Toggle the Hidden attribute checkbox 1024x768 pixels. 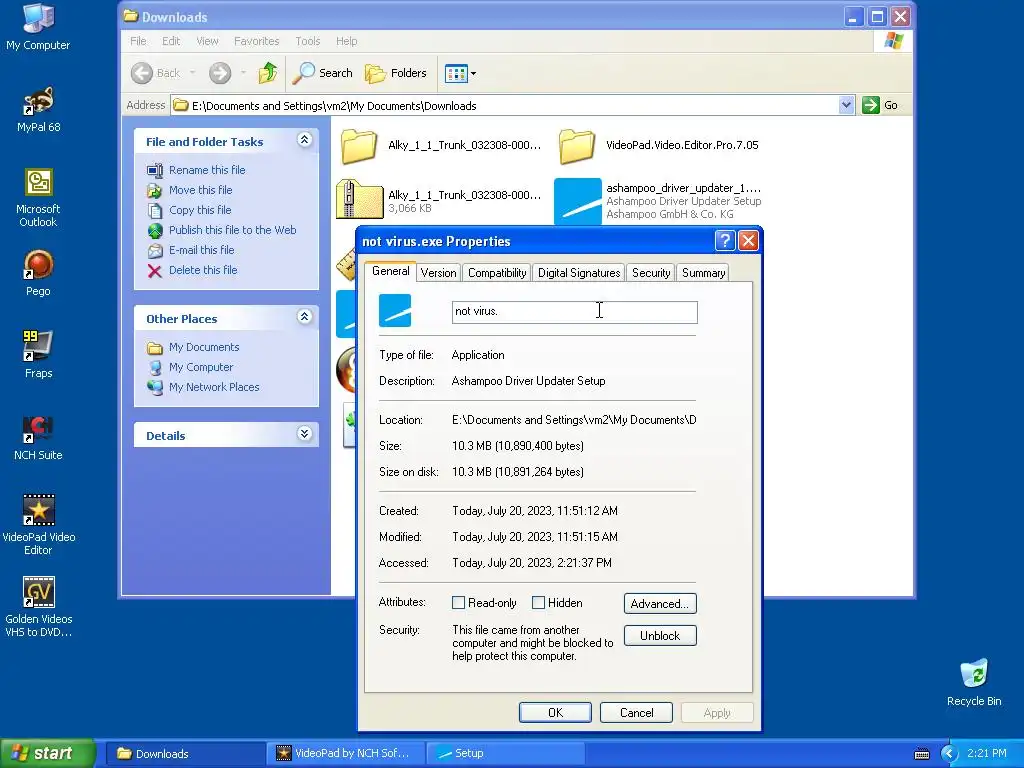[x=538, y=603]
